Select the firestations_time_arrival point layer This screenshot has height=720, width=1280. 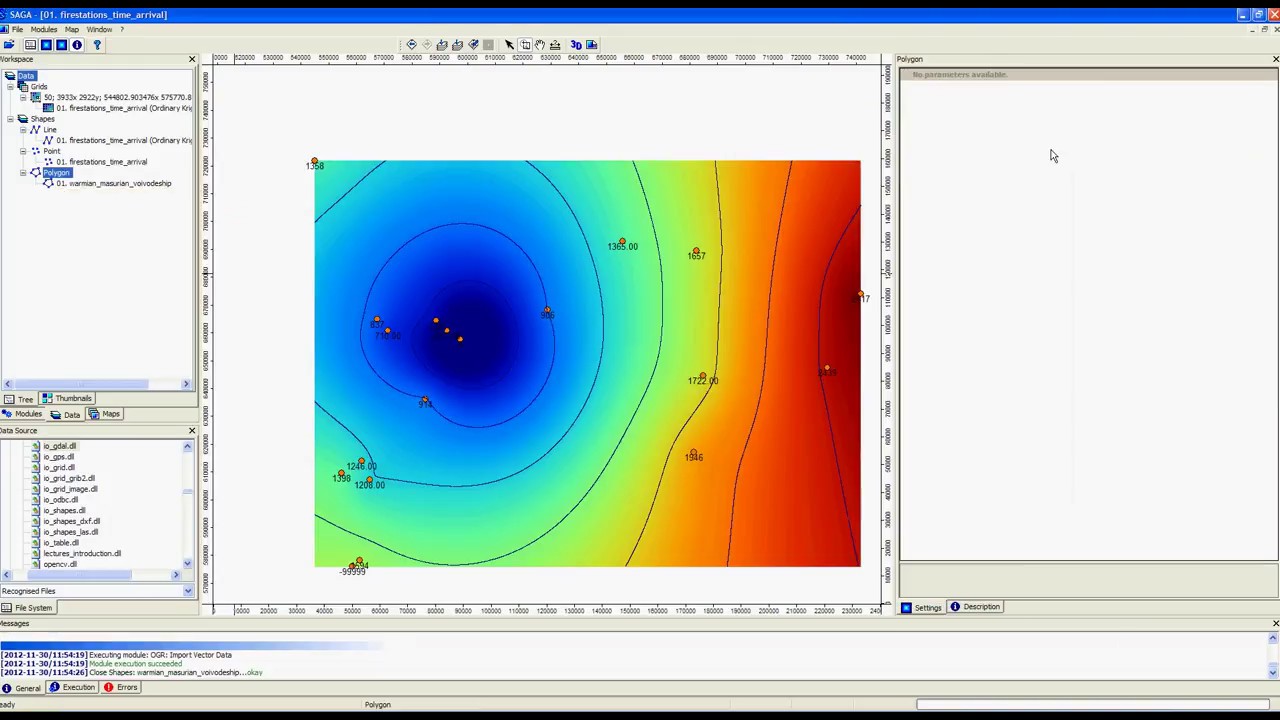click(x=101, y=162)
